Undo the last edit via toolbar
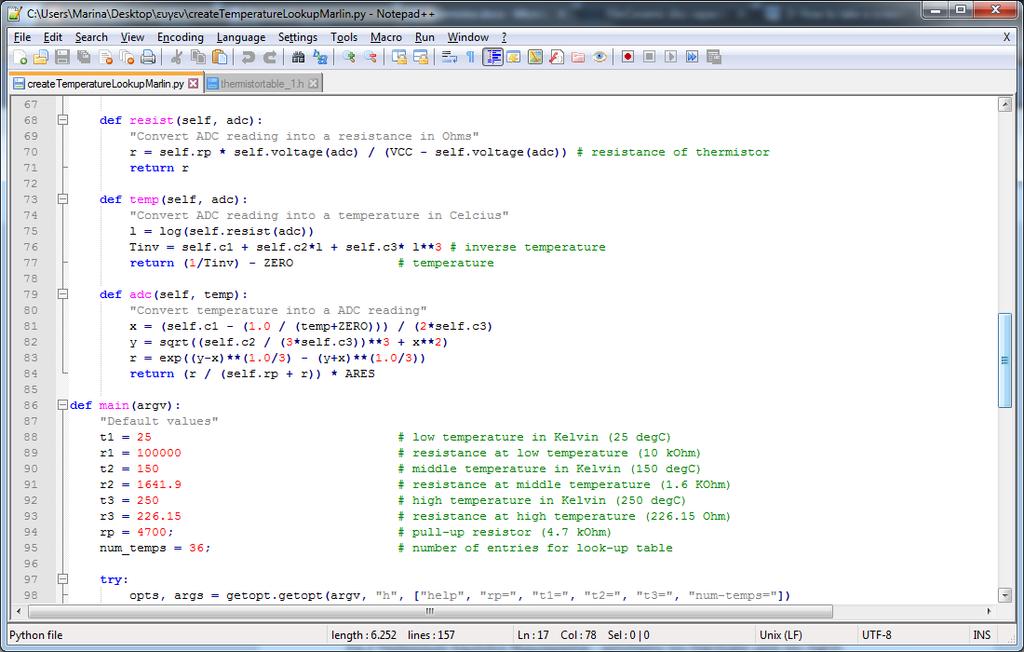The height and width of the screenshot is (652, 1024). pyautogui.click(x=248, y=57)
